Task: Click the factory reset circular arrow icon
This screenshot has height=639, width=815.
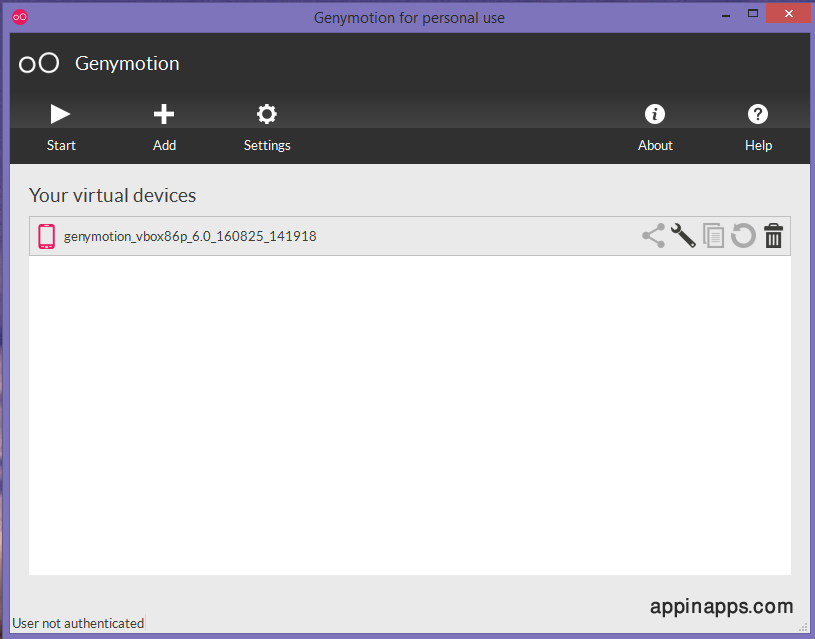Action: tap(744, 236)
